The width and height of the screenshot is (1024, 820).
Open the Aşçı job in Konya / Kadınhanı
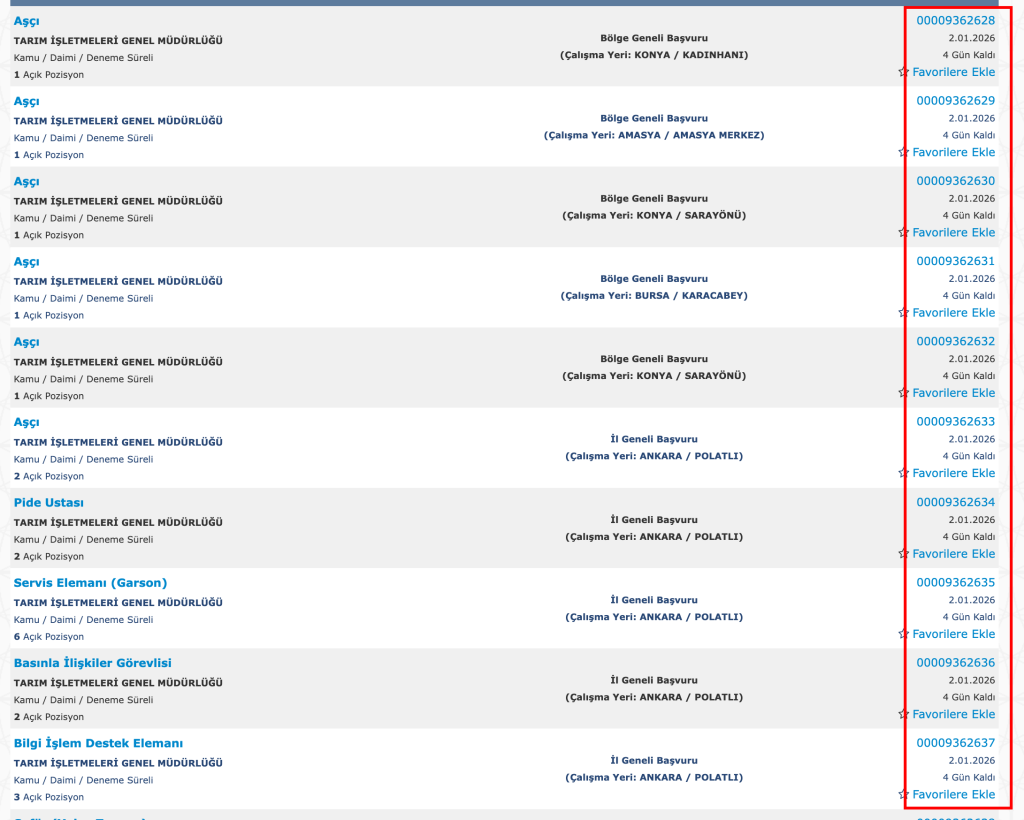tap(27, 21)
